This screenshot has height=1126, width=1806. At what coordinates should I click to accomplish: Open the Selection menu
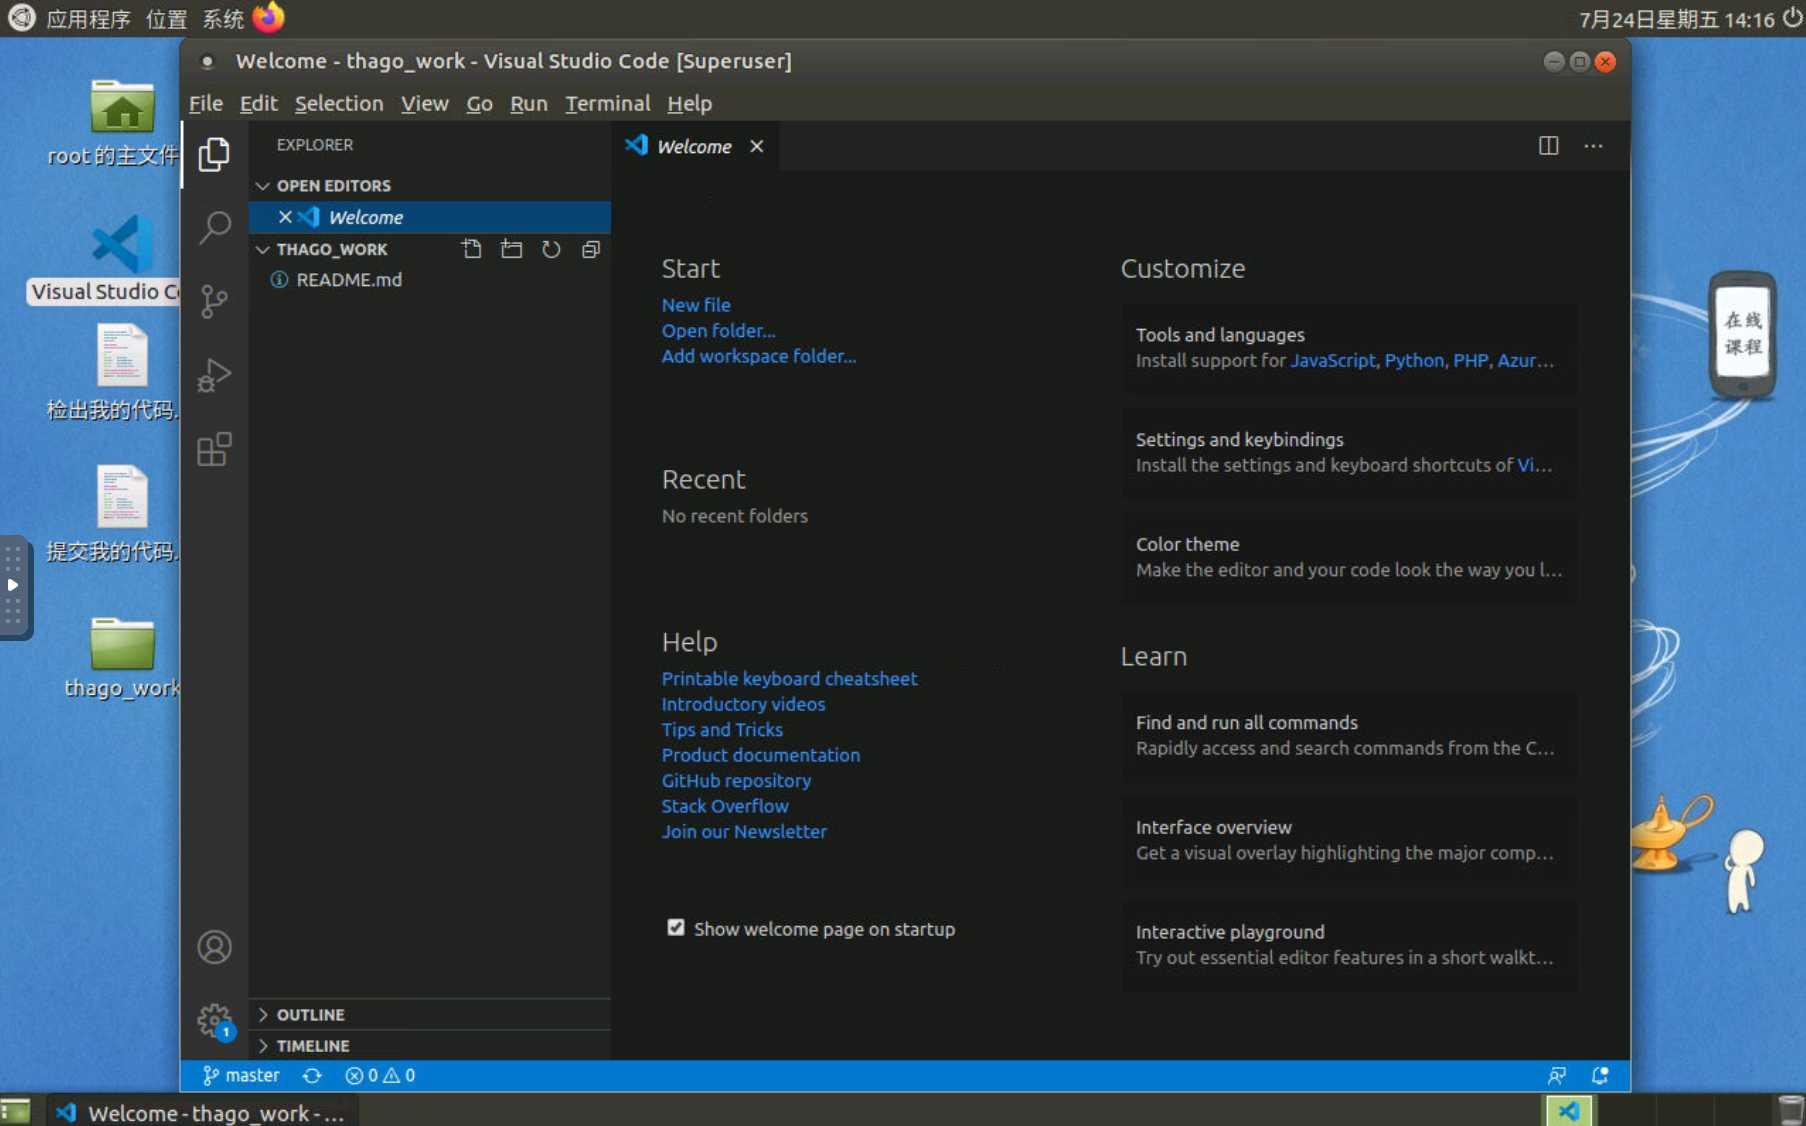click(x=338, y=103)
